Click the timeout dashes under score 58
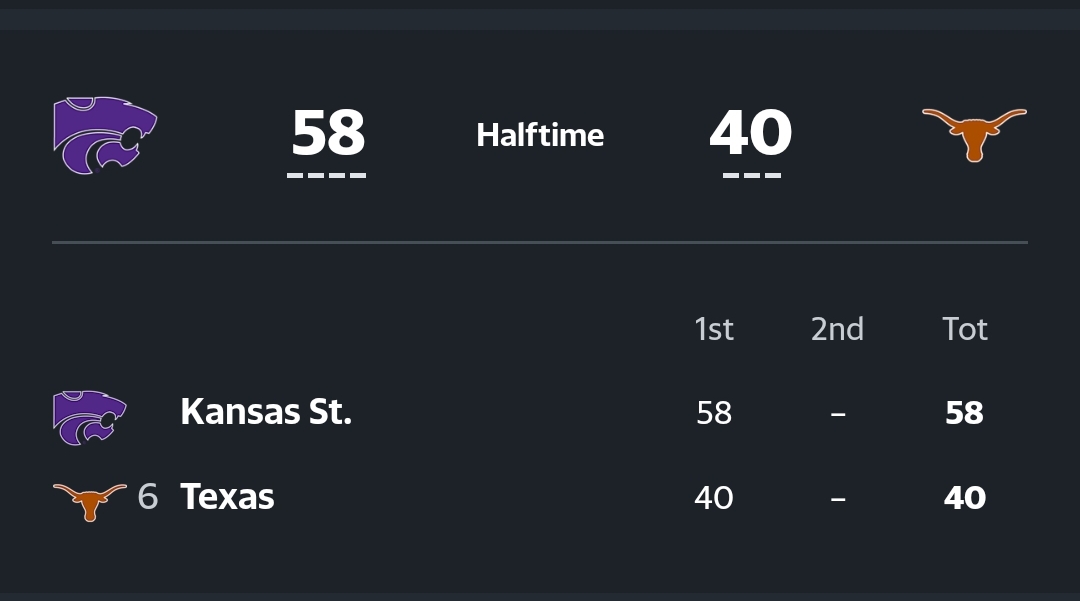 tap(327, 176)
